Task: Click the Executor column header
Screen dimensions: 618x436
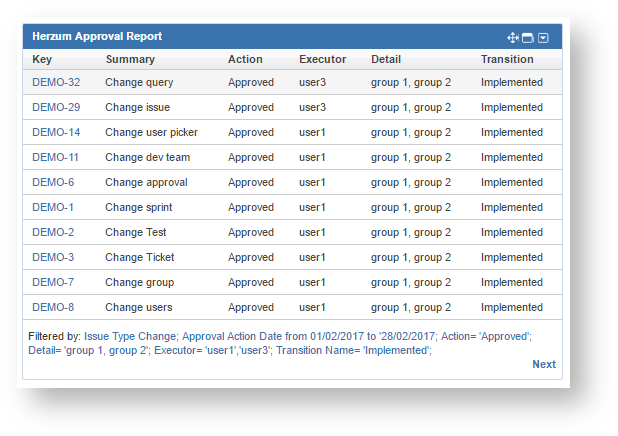Action: pyautogui.click(x=323, y=60)
